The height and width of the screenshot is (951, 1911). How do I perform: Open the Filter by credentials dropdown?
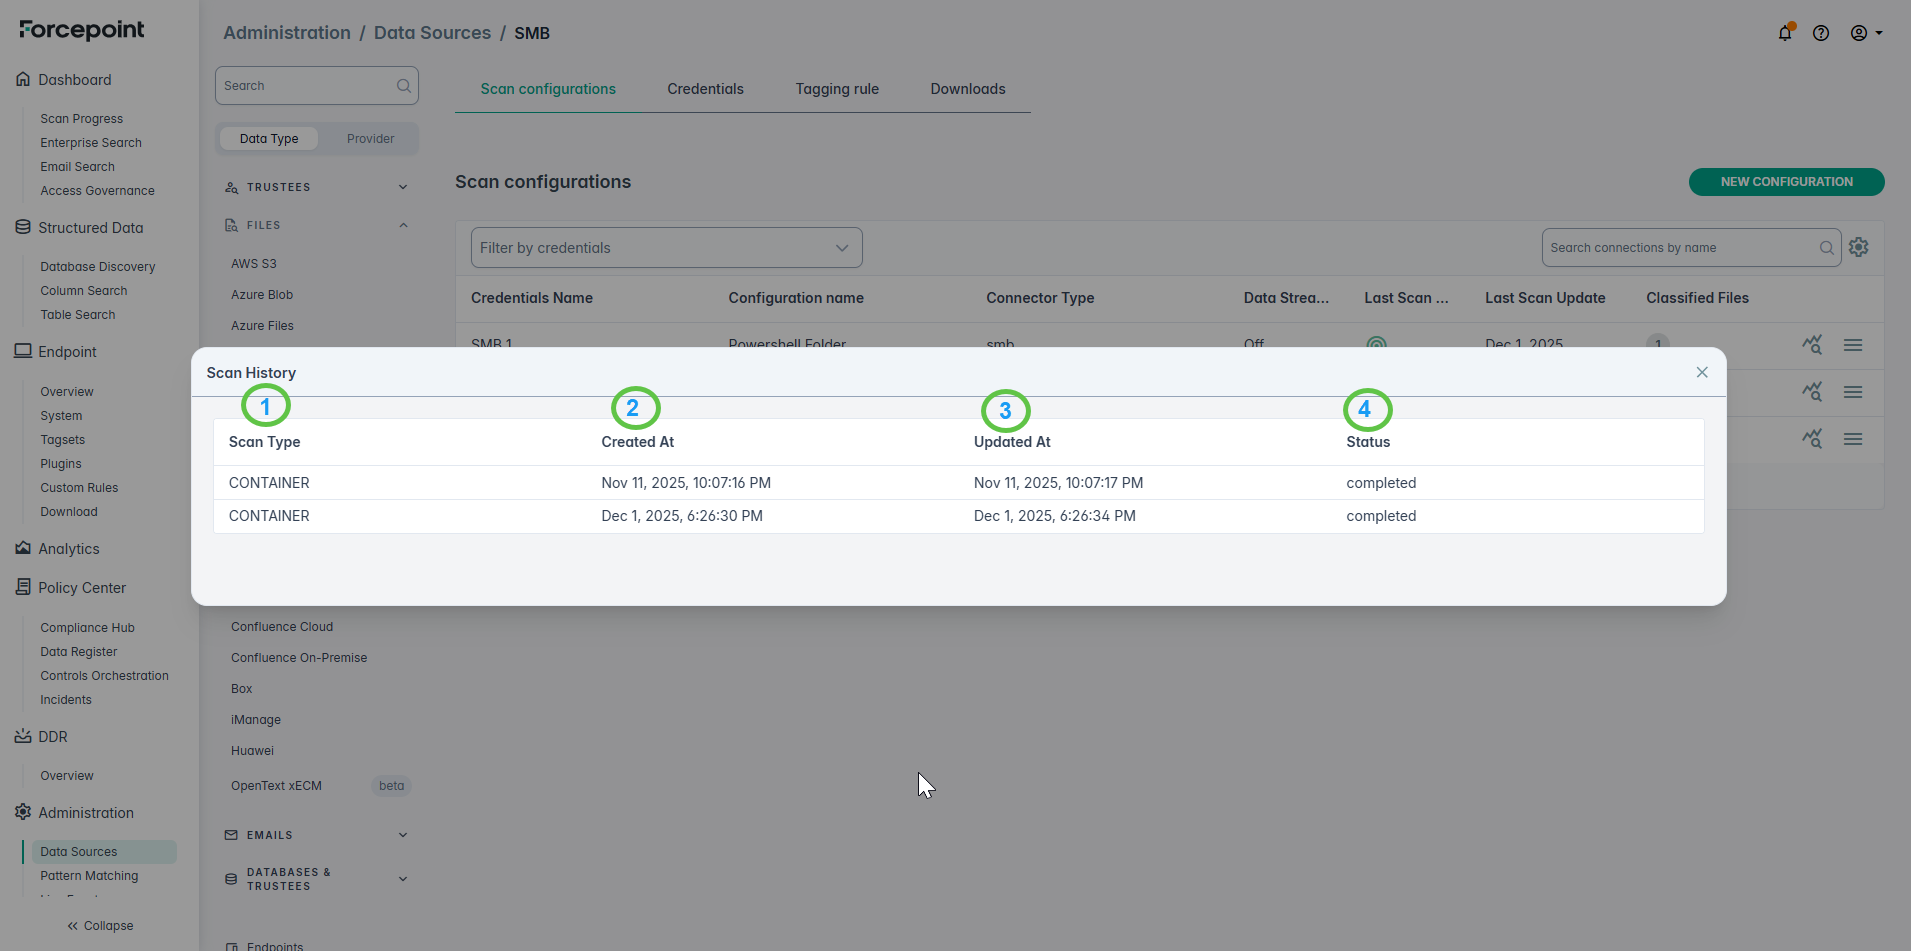[x=666, y=248]
